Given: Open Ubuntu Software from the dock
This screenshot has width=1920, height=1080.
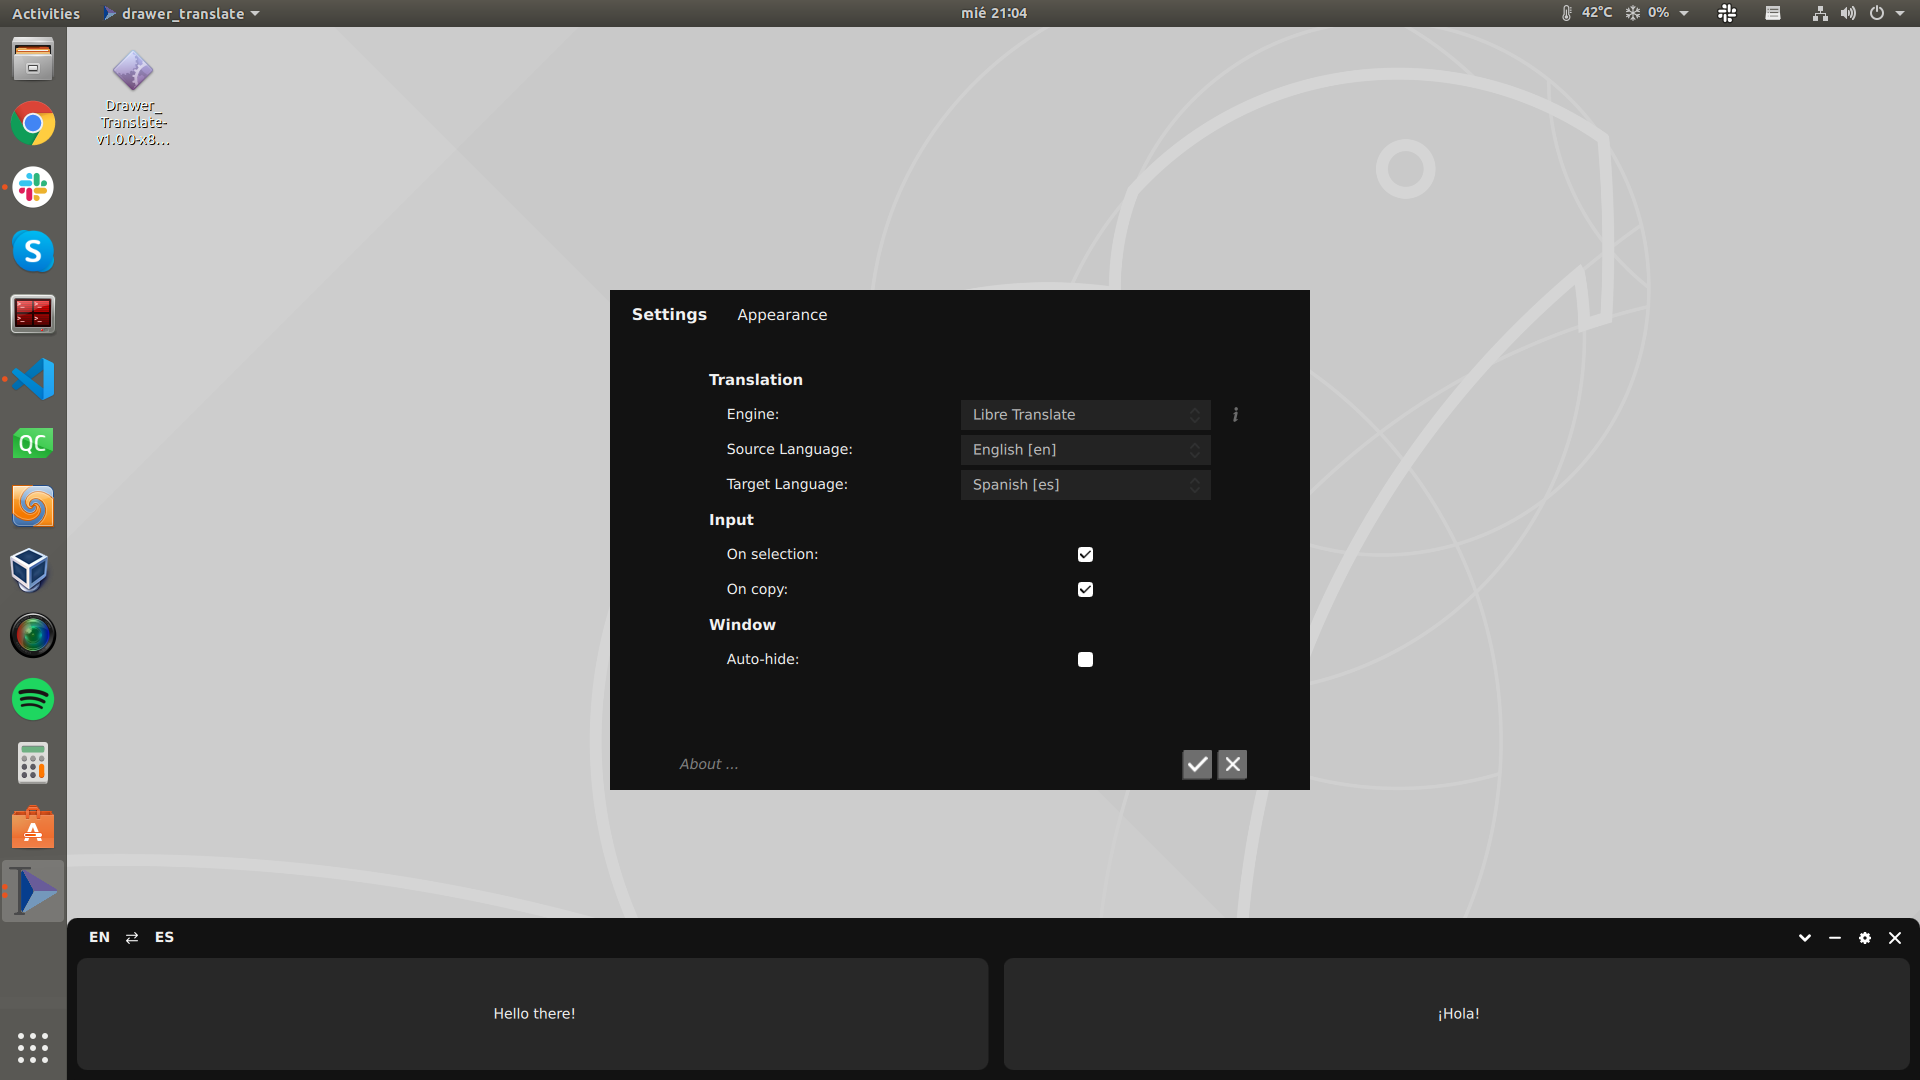Looking at the screenshot, I should [33, 827].
